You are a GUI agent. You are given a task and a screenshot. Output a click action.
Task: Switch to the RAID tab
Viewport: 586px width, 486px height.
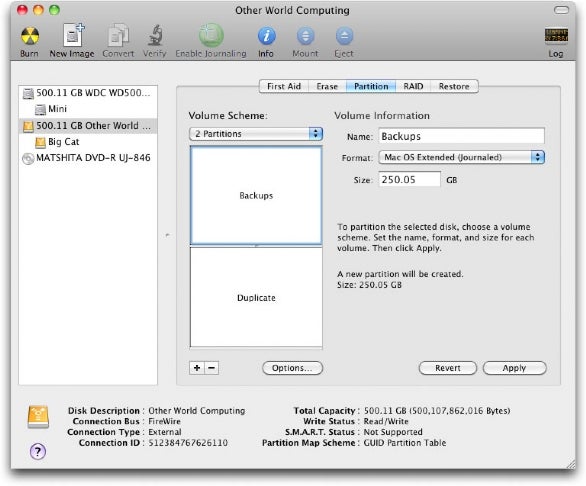[x=413, y=86]
